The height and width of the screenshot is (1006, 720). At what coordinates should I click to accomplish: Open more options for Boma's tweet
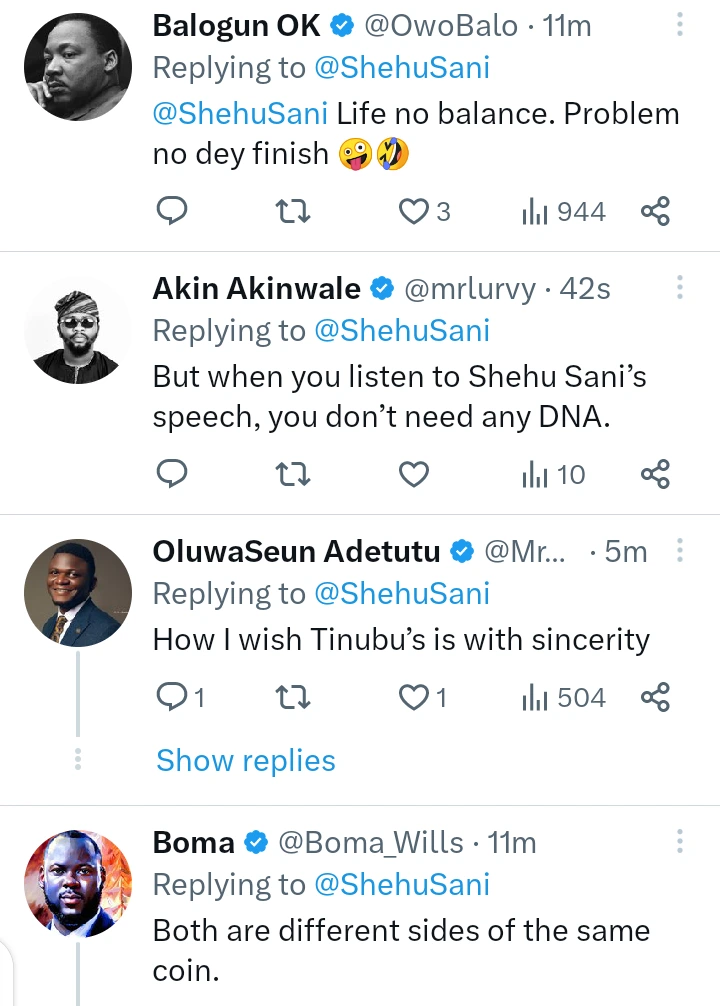tap(679, 843)
